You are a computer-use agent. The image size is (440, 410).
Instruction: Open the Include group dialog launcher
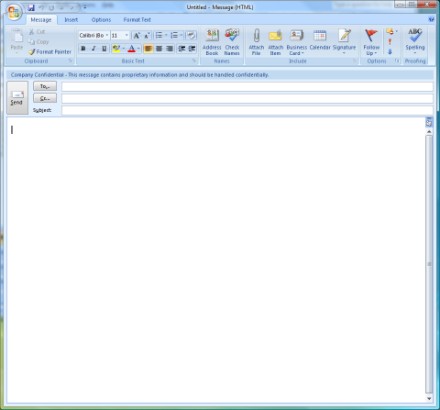point(355,61)
